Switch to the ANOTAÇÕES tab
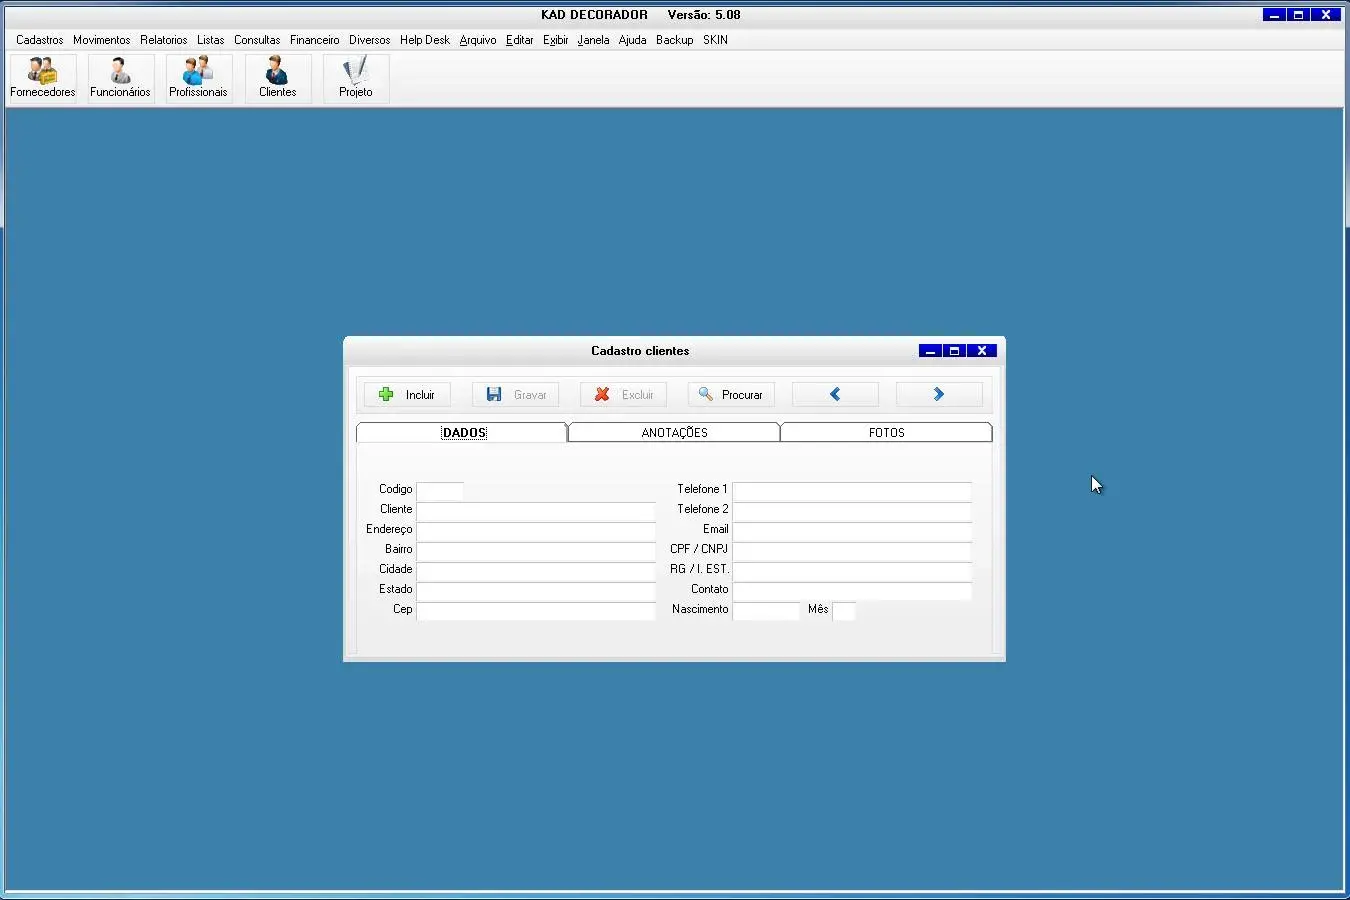Image resolution: width=1350 pixels, height=900 pixels. click(x=674, y=433)
